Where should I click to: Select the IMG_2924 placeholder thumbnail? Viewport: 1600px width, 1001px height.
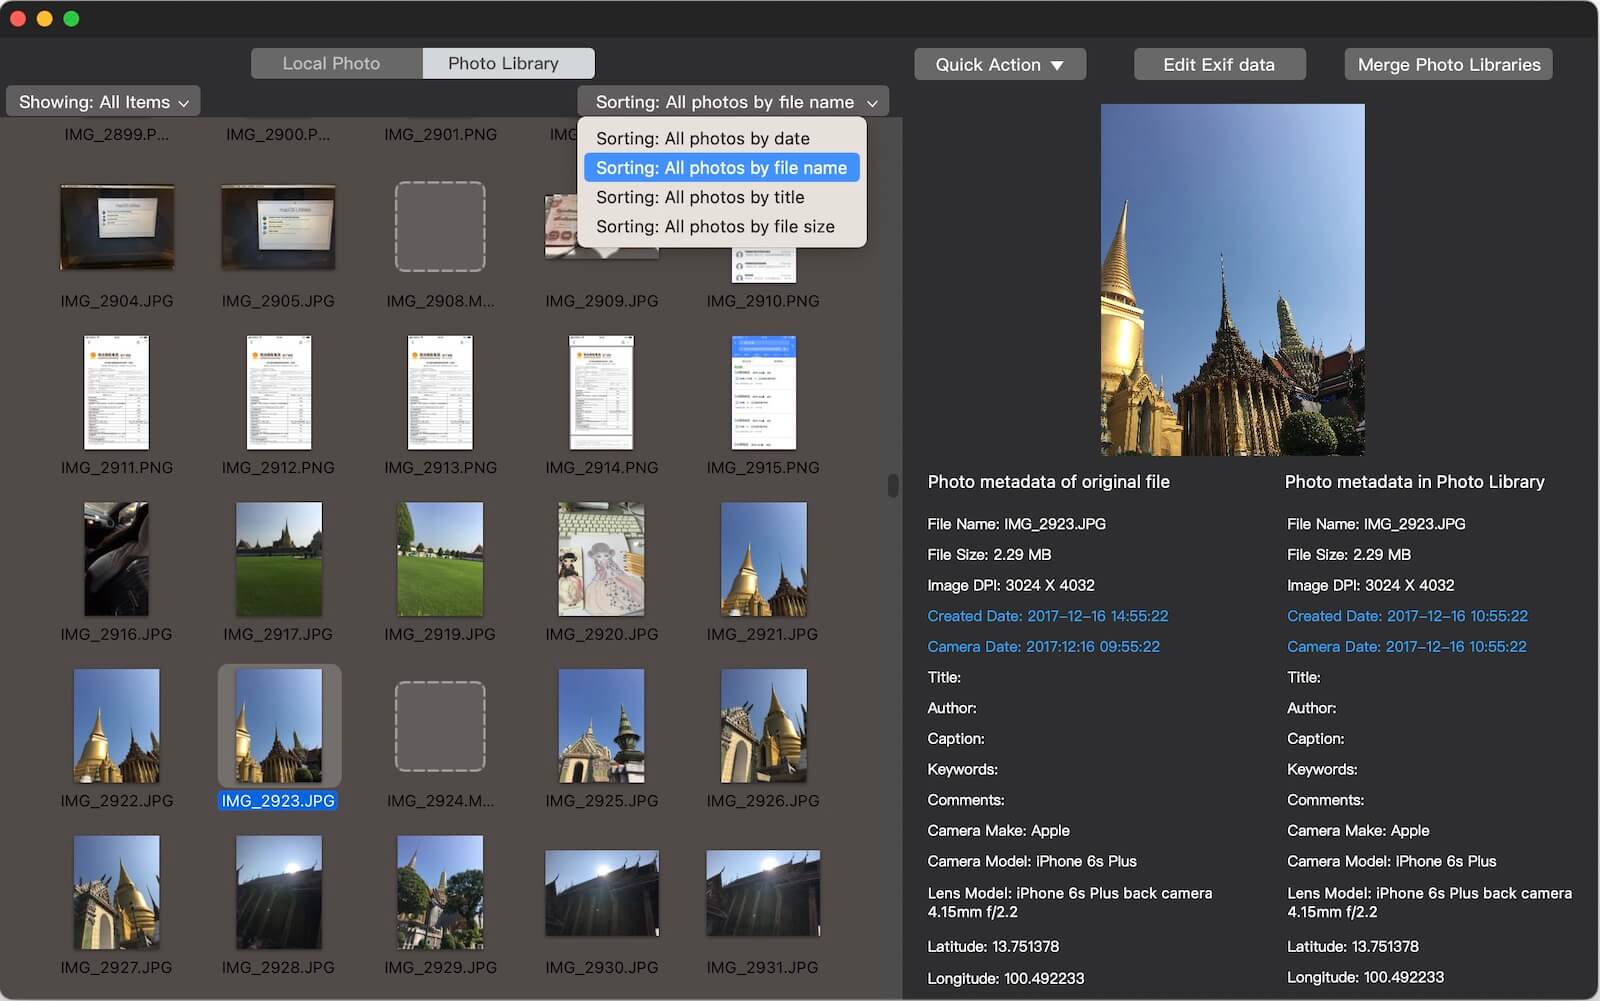point(440,726)
